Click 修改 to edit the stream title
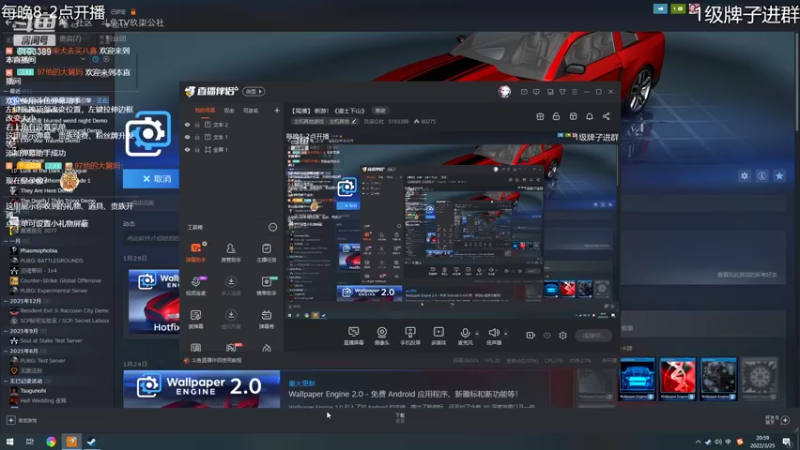This screenshot has width=800, height=450. point(381,111)
